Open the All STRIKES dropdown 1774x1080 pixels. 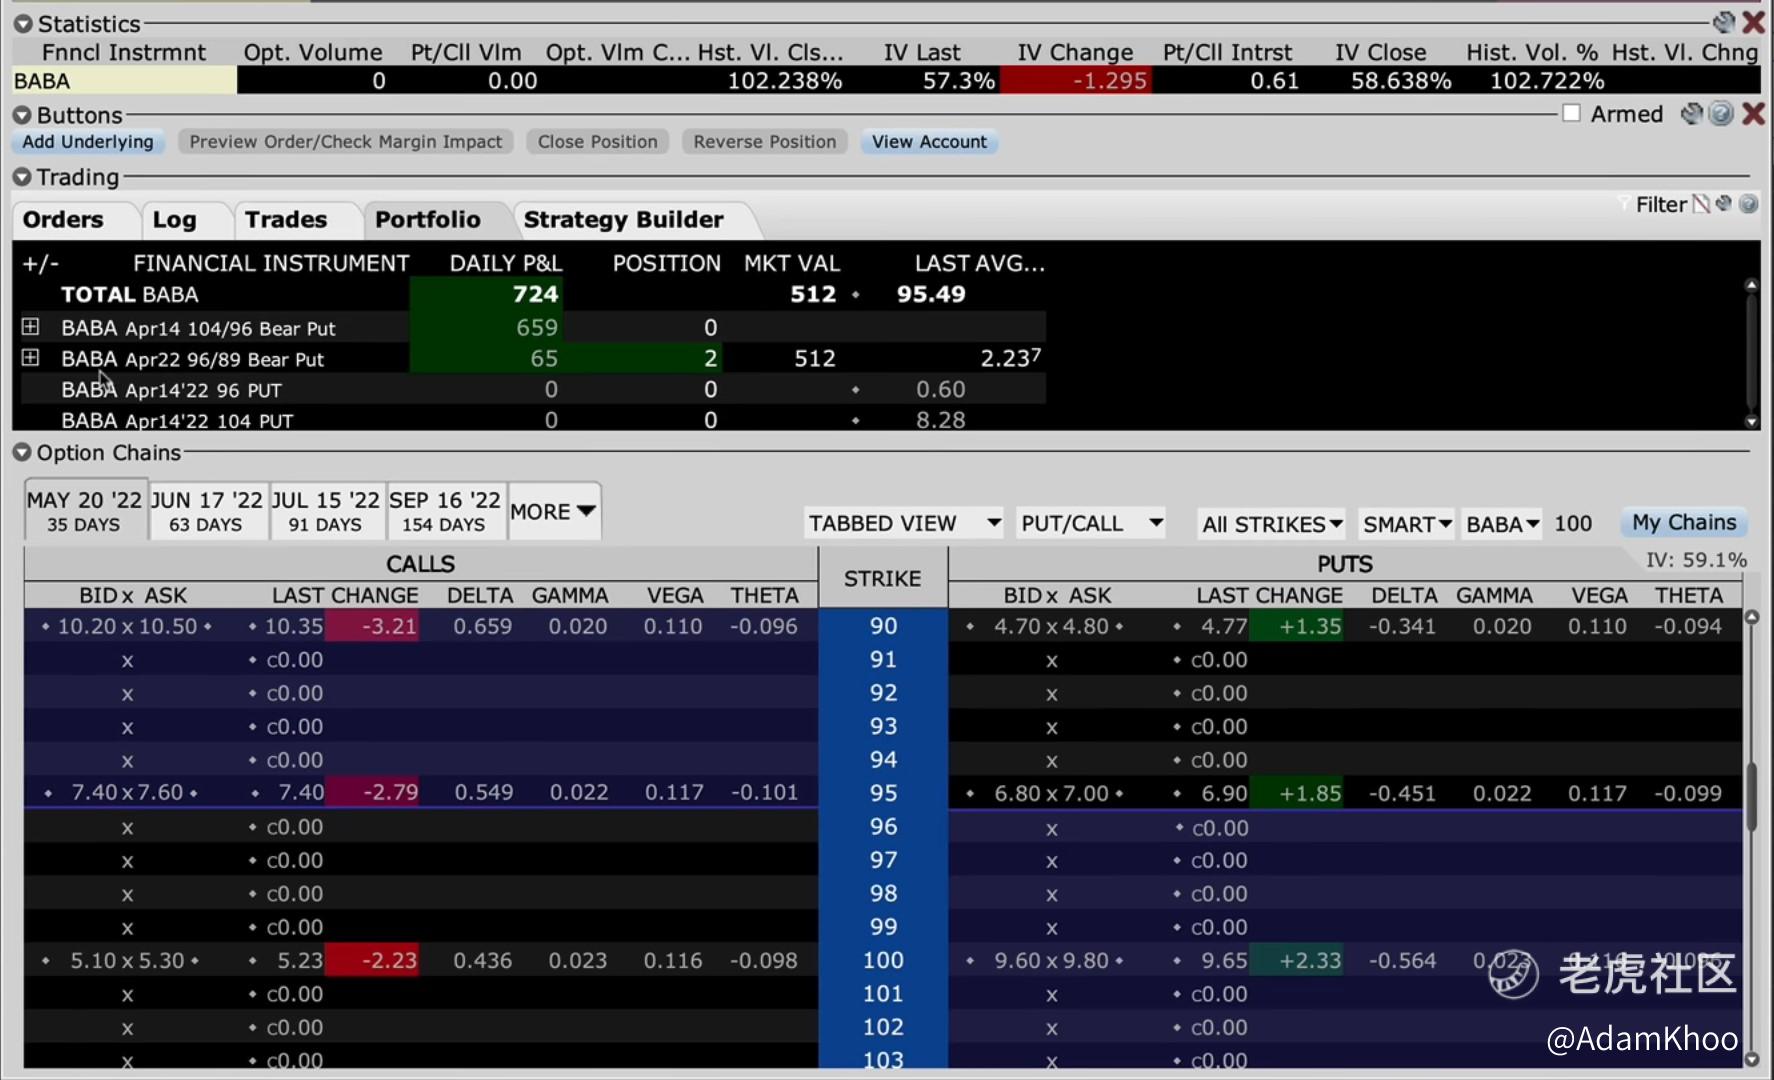pyautogui.click(x=1272, y=524)
